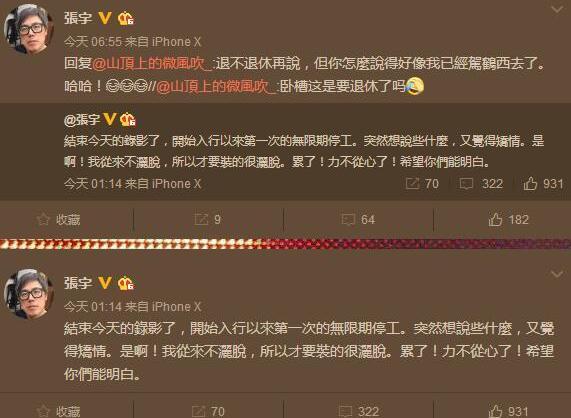Click the second post's 今天 01:14 timestamp
Viewport: 571px width, 418px height.
point(93,307)
